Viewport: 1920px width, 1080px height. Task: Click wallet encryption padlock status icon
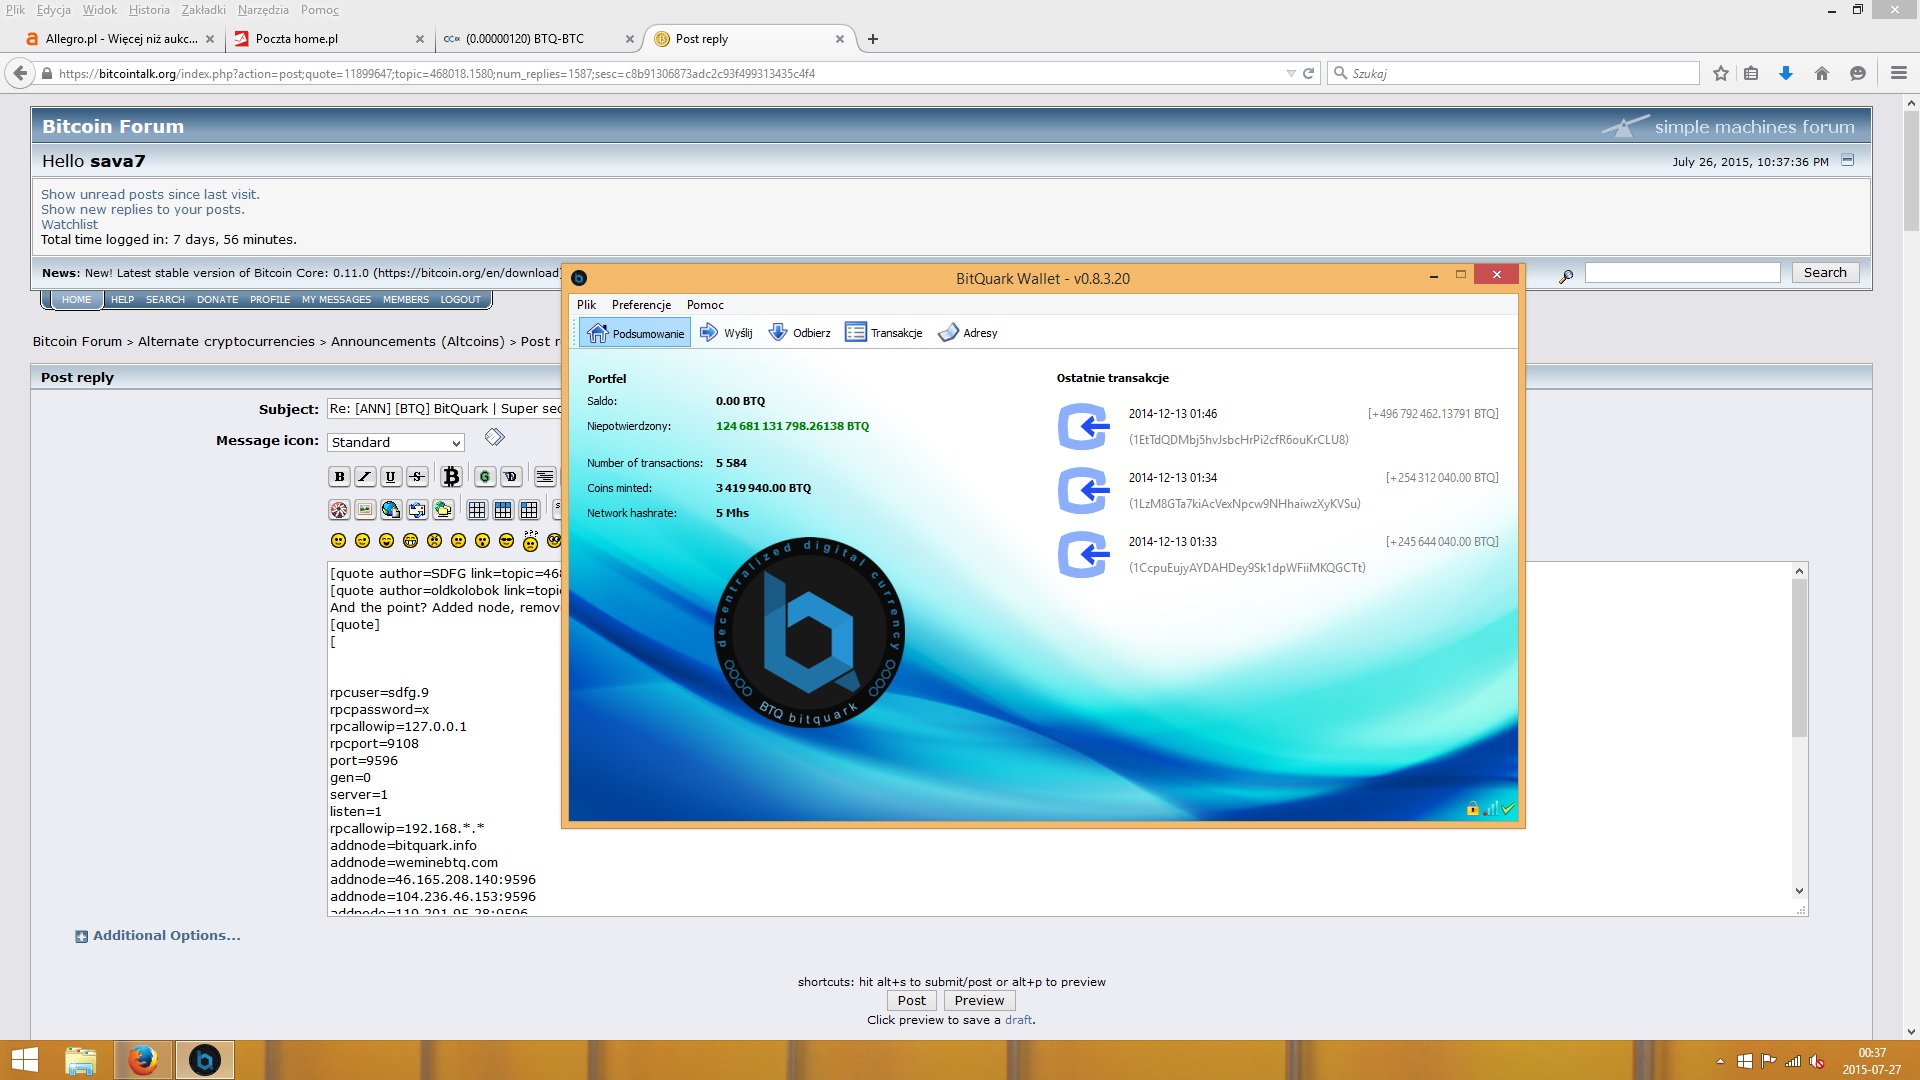(x=1473, y=808)
